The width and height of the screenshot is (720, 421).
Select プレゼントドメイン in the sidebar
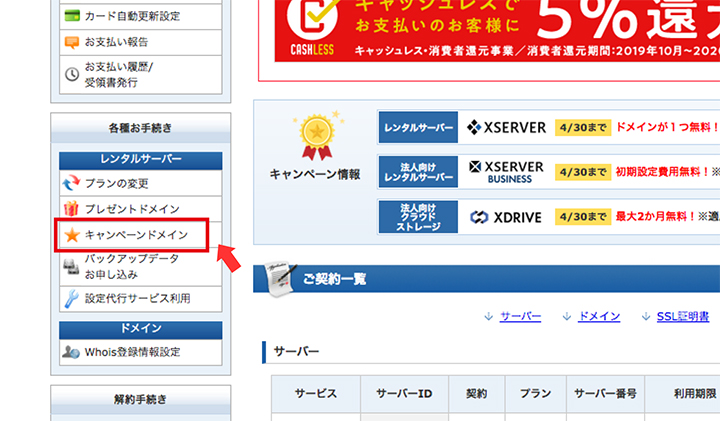tap(141, 209)
